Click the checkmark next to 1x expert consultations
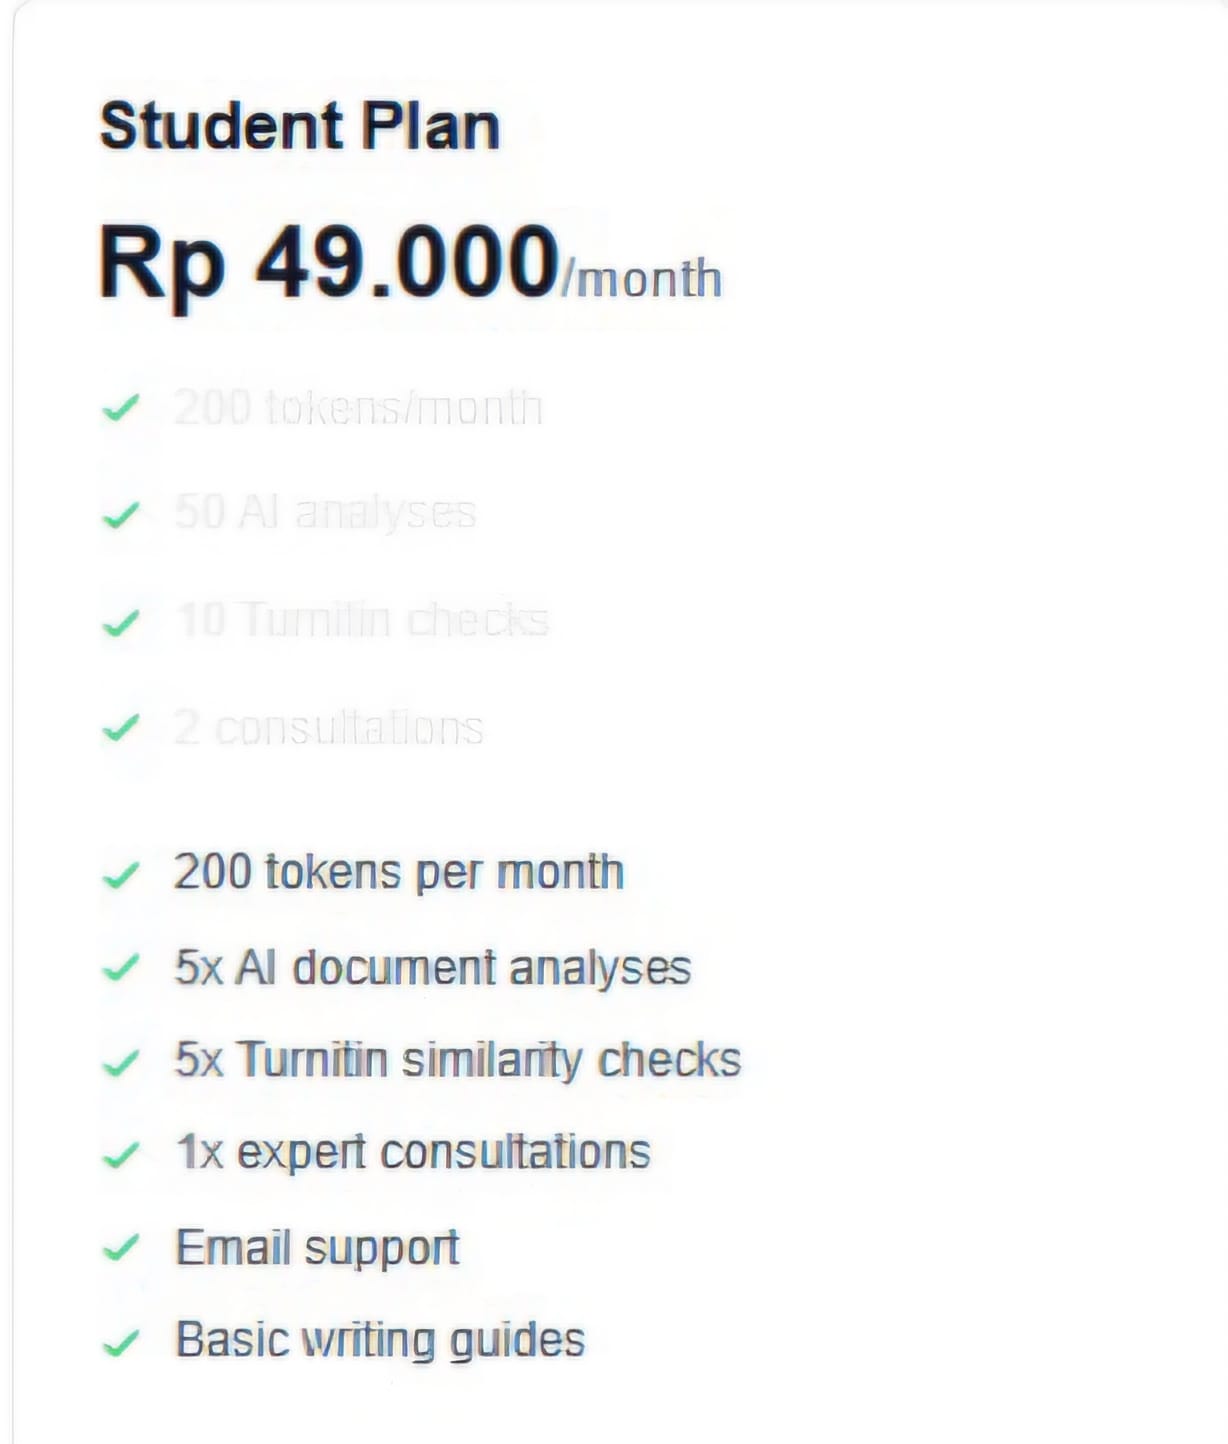This screenshot has height=1444, width=1228. point(120,1155)
